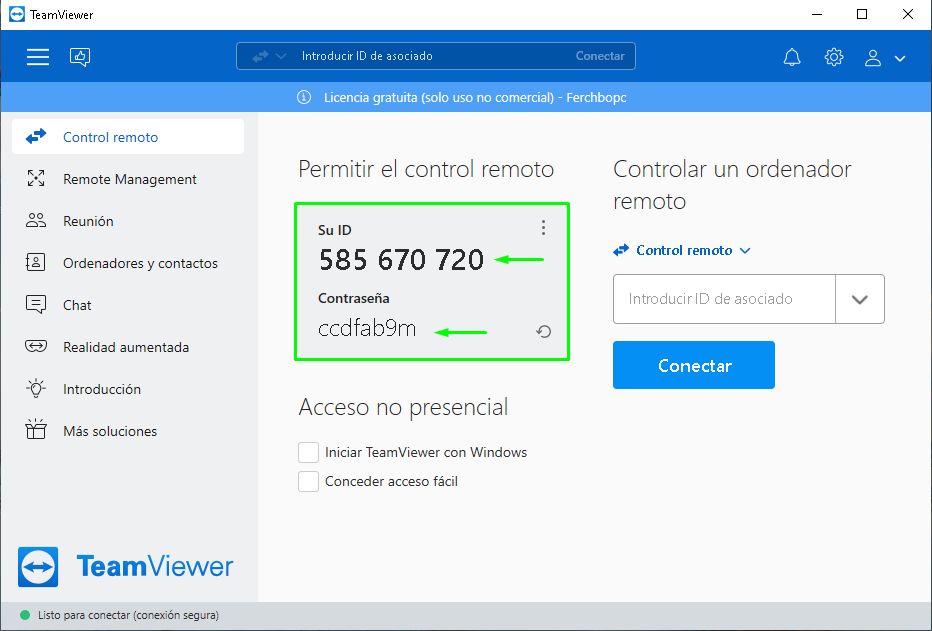932x631 pixels.
Task: Go to Ordenadores y contactos
Action: (x=140, y=264)
